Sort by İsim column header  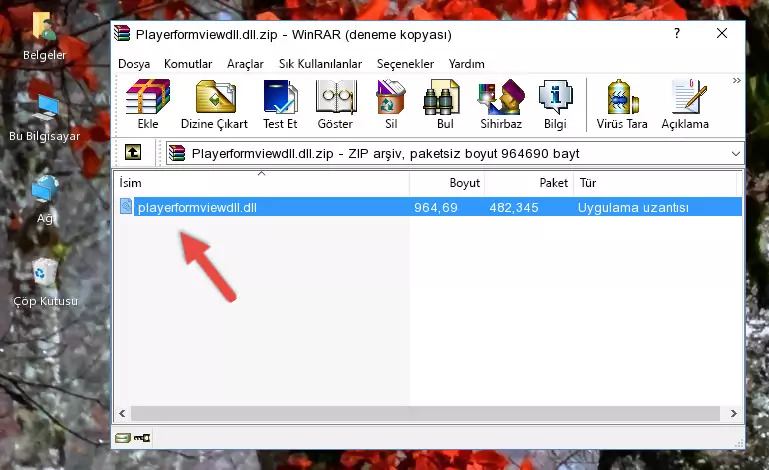(262, 183)
